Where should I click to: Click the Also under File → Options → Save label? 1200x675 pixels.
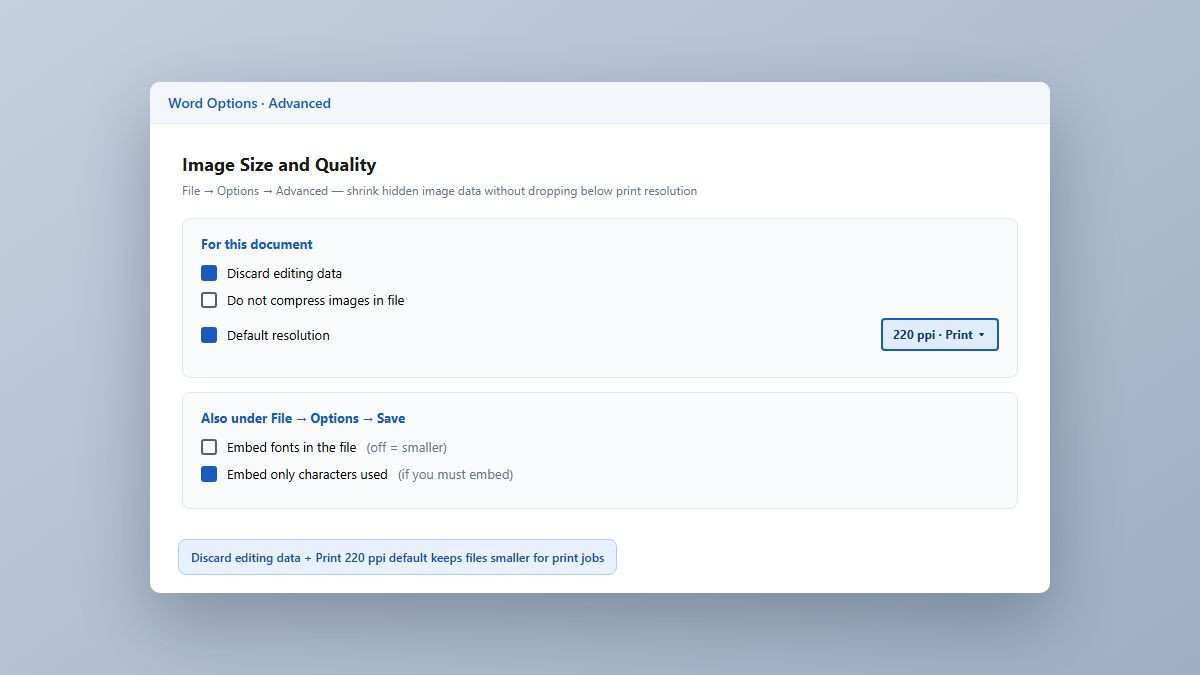click(303, 418)
